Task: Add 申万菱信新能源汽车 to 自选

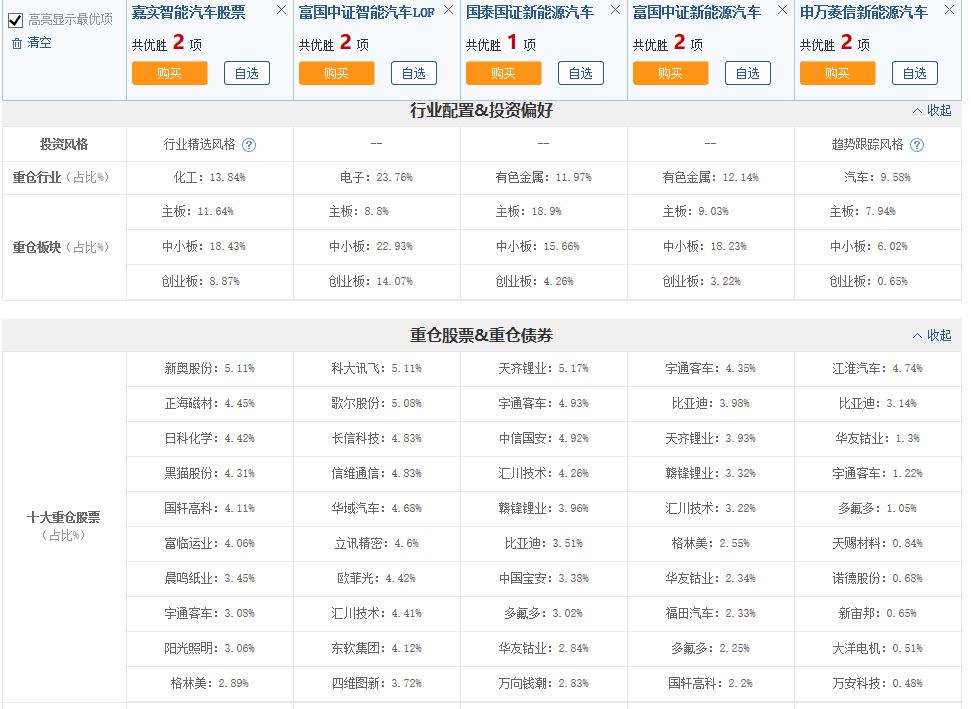Action: 915,73
